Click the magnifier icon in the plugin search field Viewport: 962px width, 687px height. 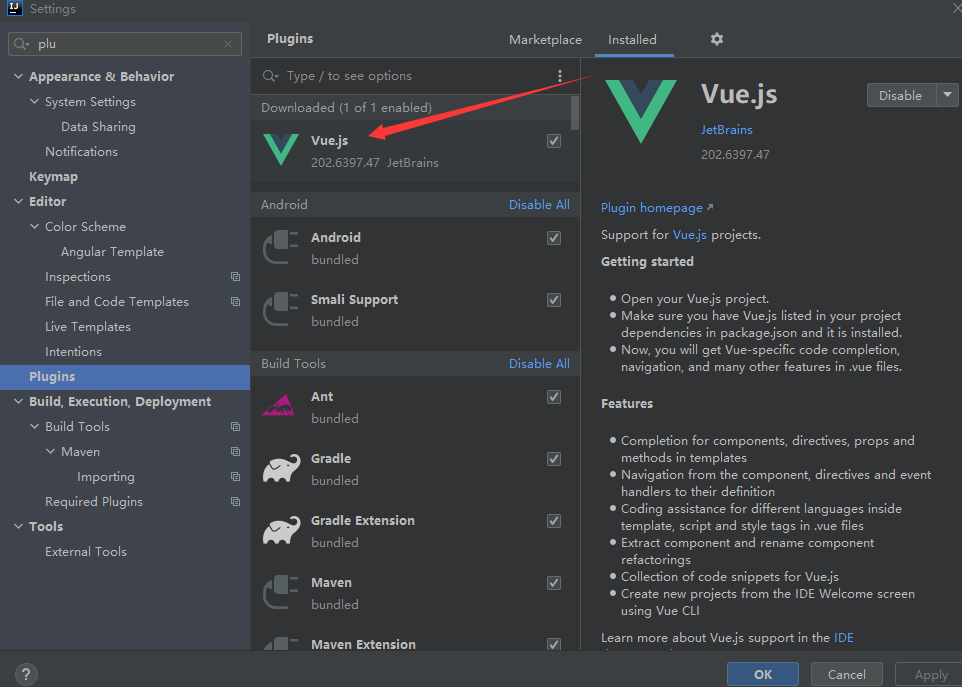click(x=270, y=76)
